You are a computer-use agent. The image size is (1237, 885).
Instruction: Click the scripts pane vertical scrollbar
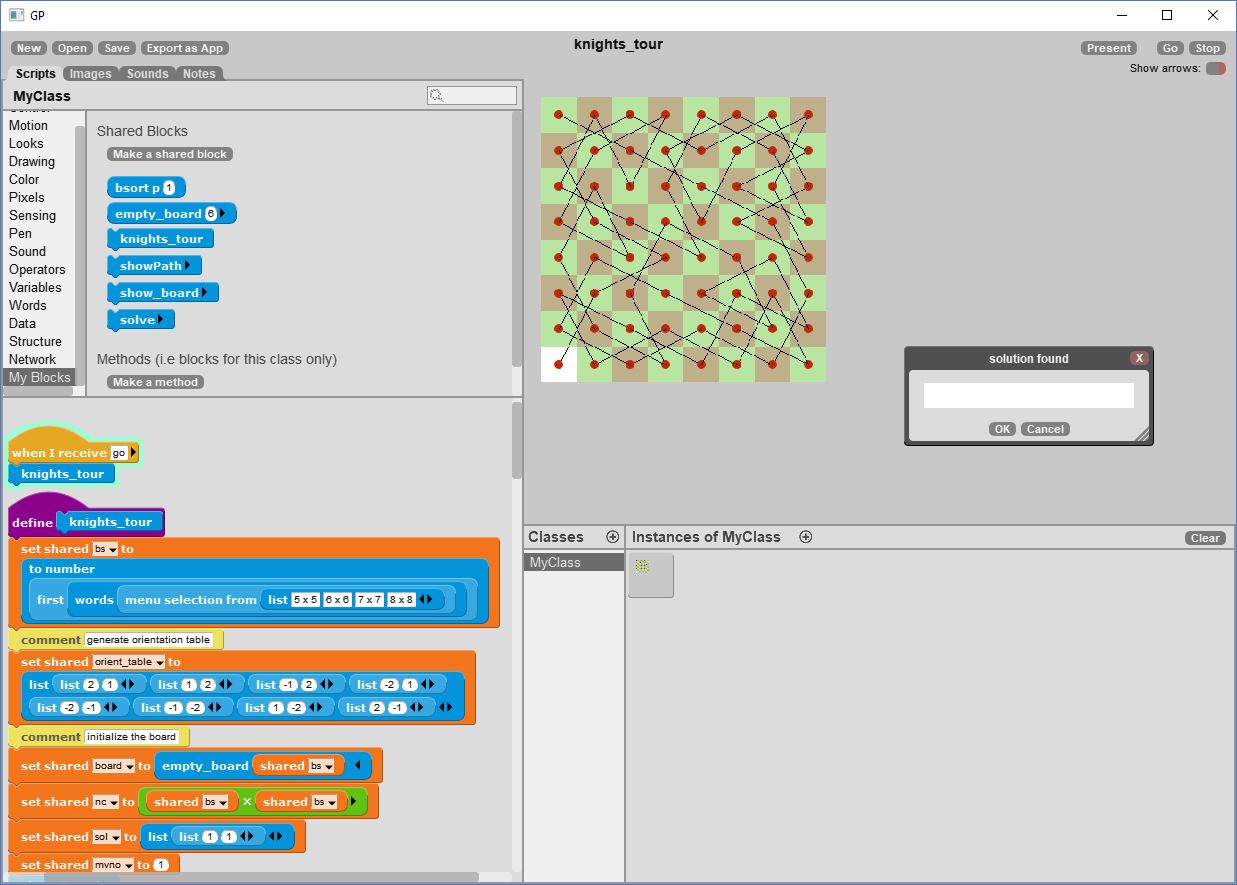tap(517, 440)
